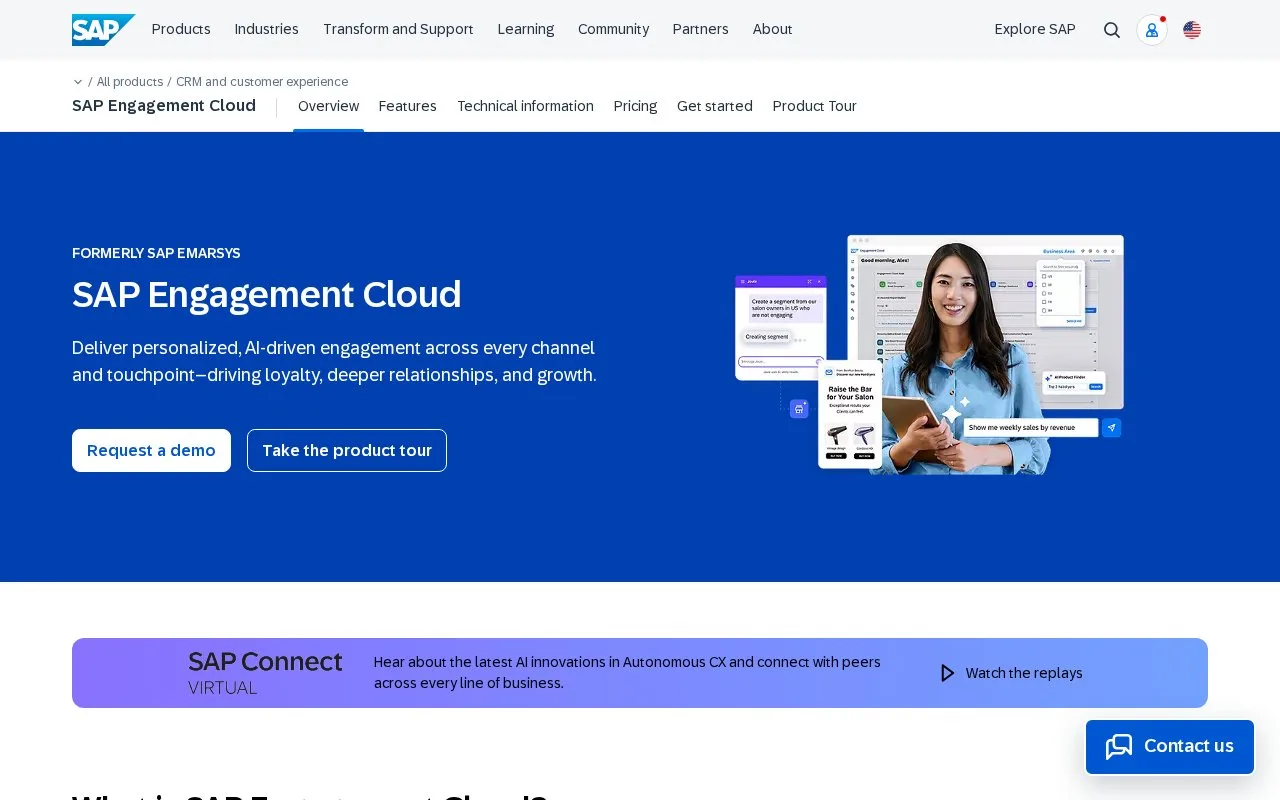Expand the breadcrumb chevron

click(x=78, y=82)
